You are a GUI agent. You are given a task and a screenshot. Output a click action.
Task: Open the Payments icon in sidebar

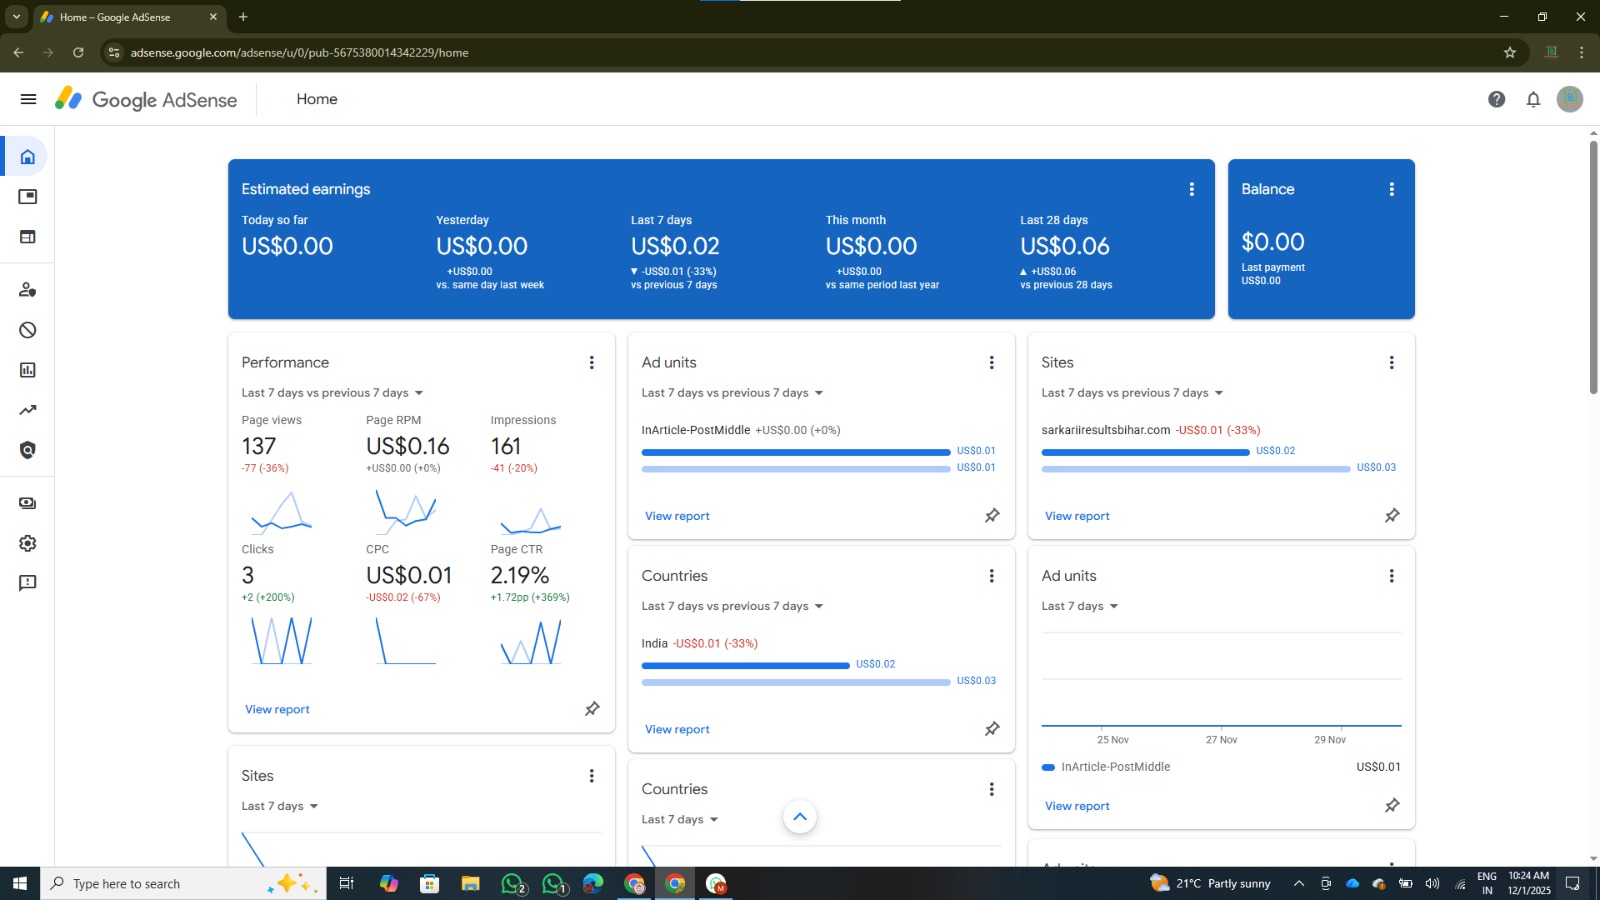coord(28,503)
